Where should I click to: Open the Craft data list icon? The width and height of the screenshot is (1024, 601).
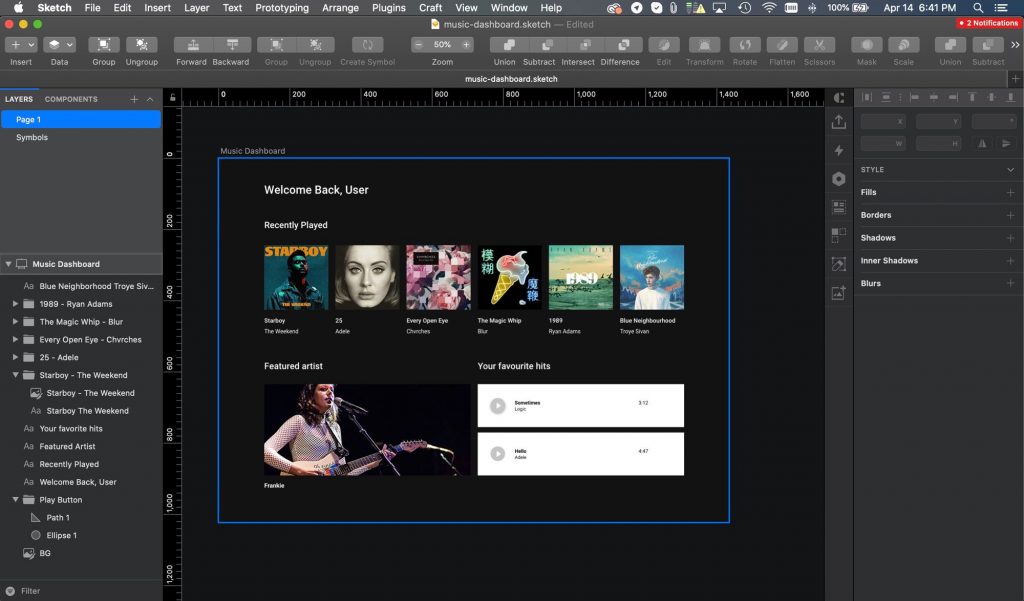(x=839, y=207)
